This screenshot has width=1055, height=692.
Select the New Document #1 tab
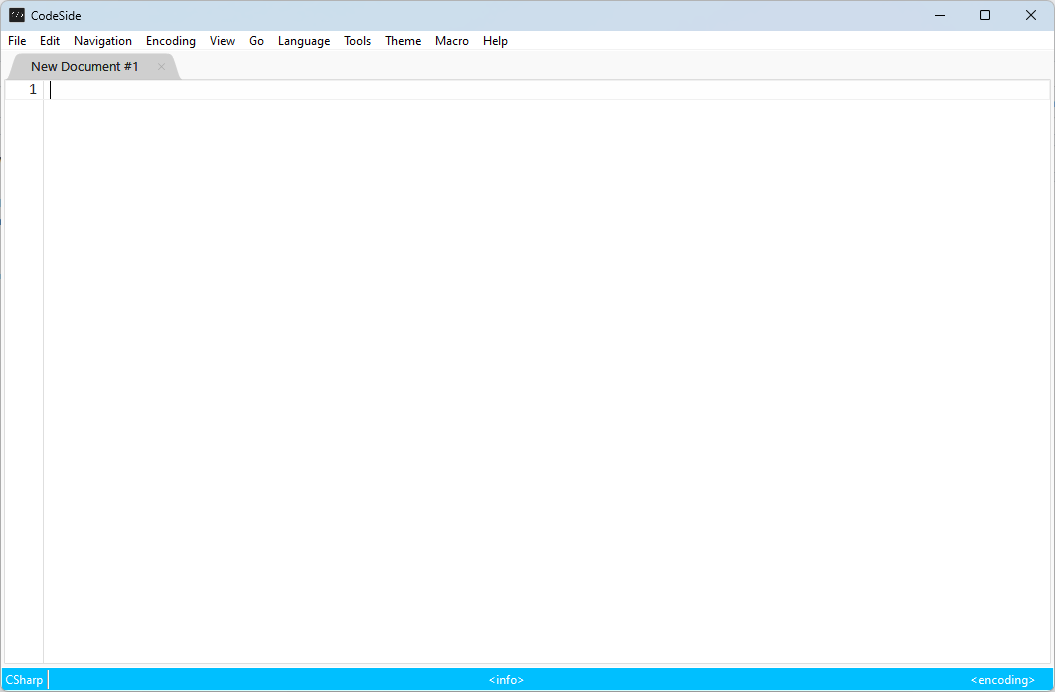pos(85,66)
